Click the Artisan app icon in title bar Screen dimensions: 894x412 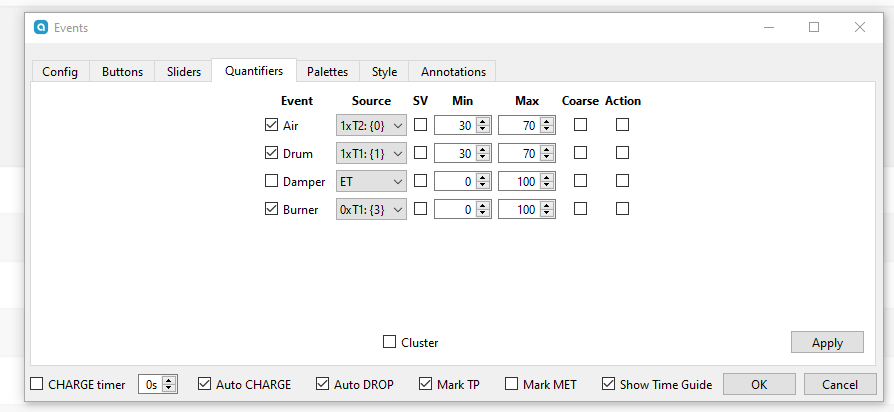[x=41, y=27]
